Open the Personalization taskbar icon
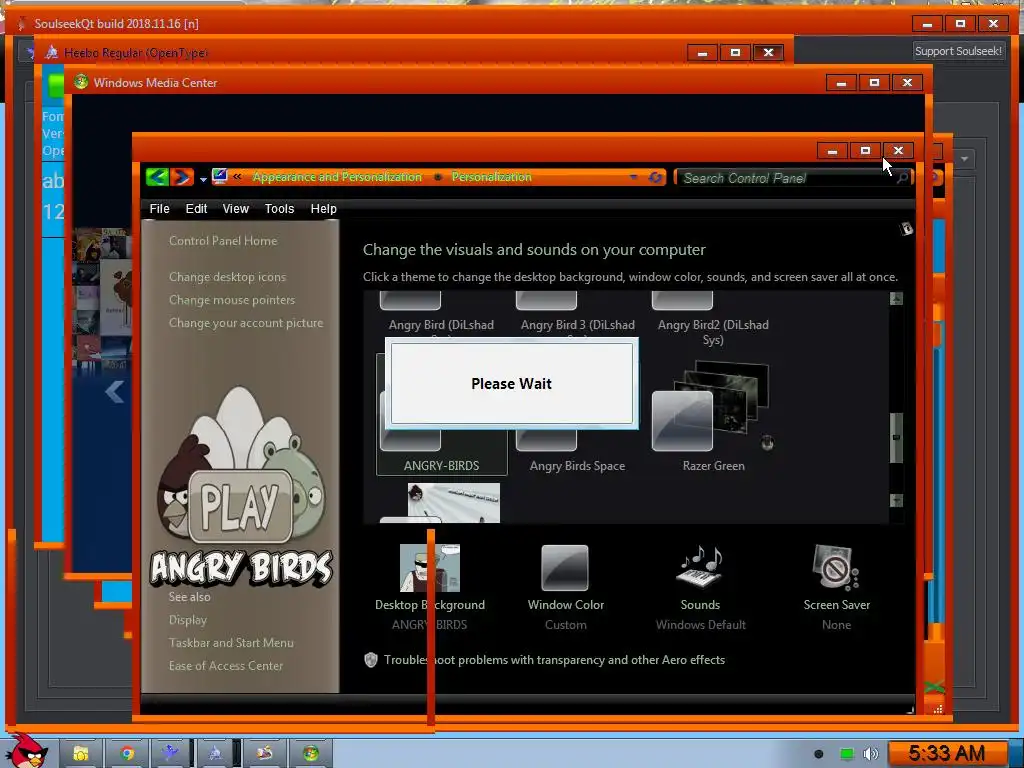 point(264,754)
